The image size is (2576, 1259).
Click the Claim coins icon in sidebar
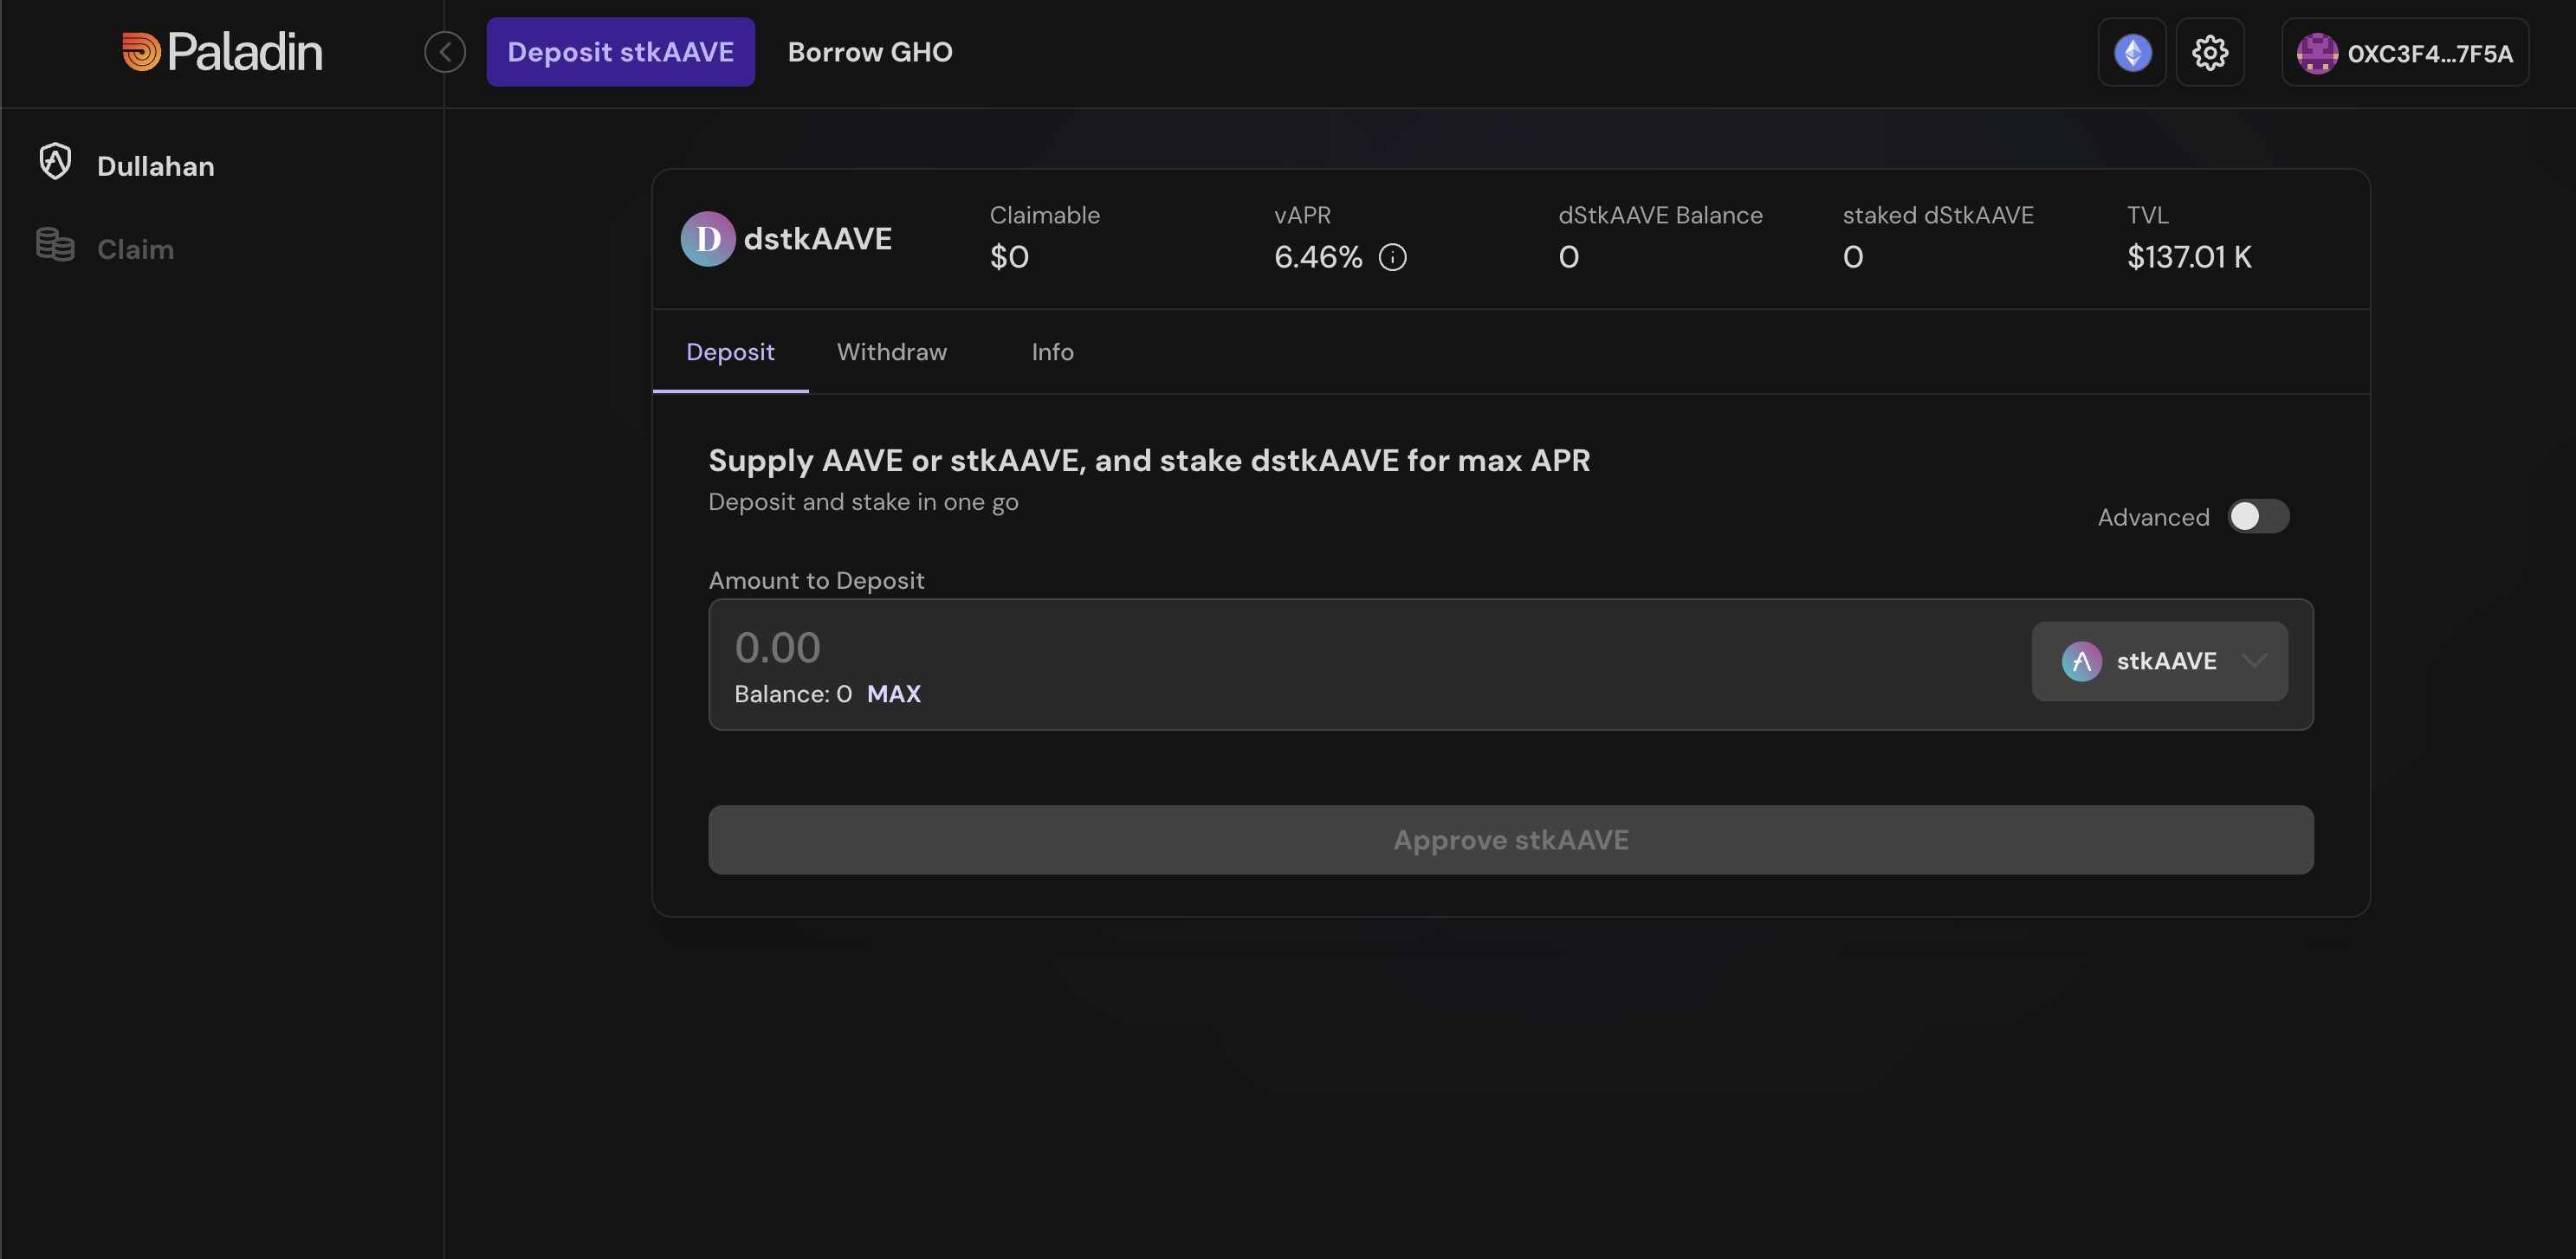click(55, 245)
